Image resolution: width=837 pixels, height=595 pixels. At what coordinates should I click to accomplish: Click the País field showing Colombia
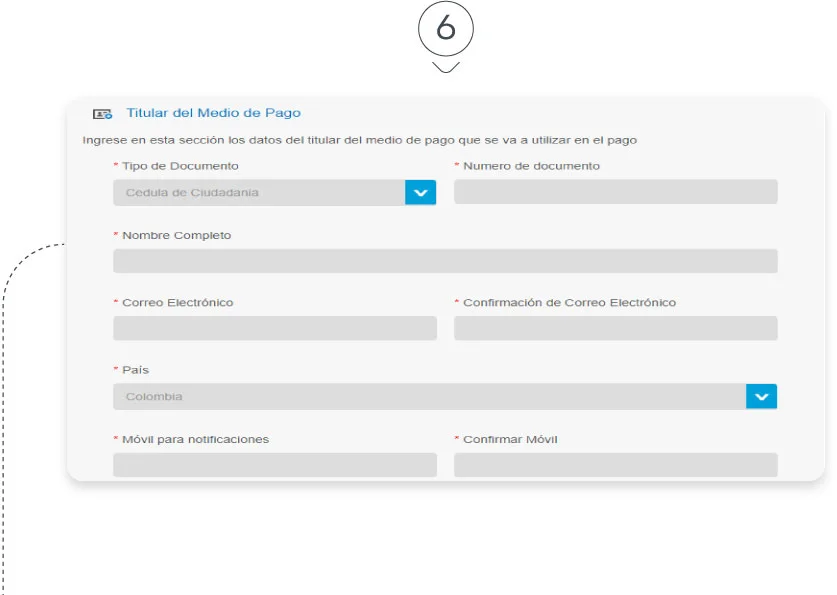click(400, 396)
